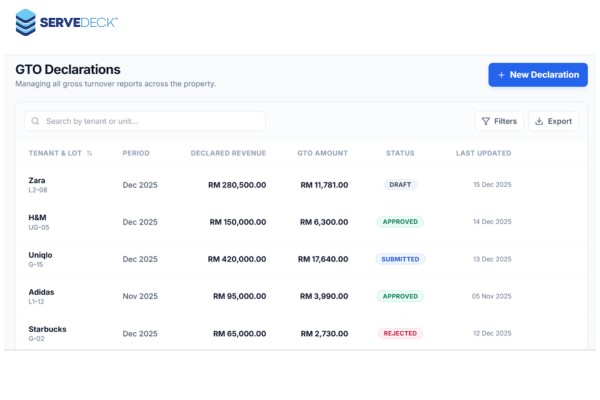Focus the search by tenant field
The image size is (600, 400).
click(150, 121)
